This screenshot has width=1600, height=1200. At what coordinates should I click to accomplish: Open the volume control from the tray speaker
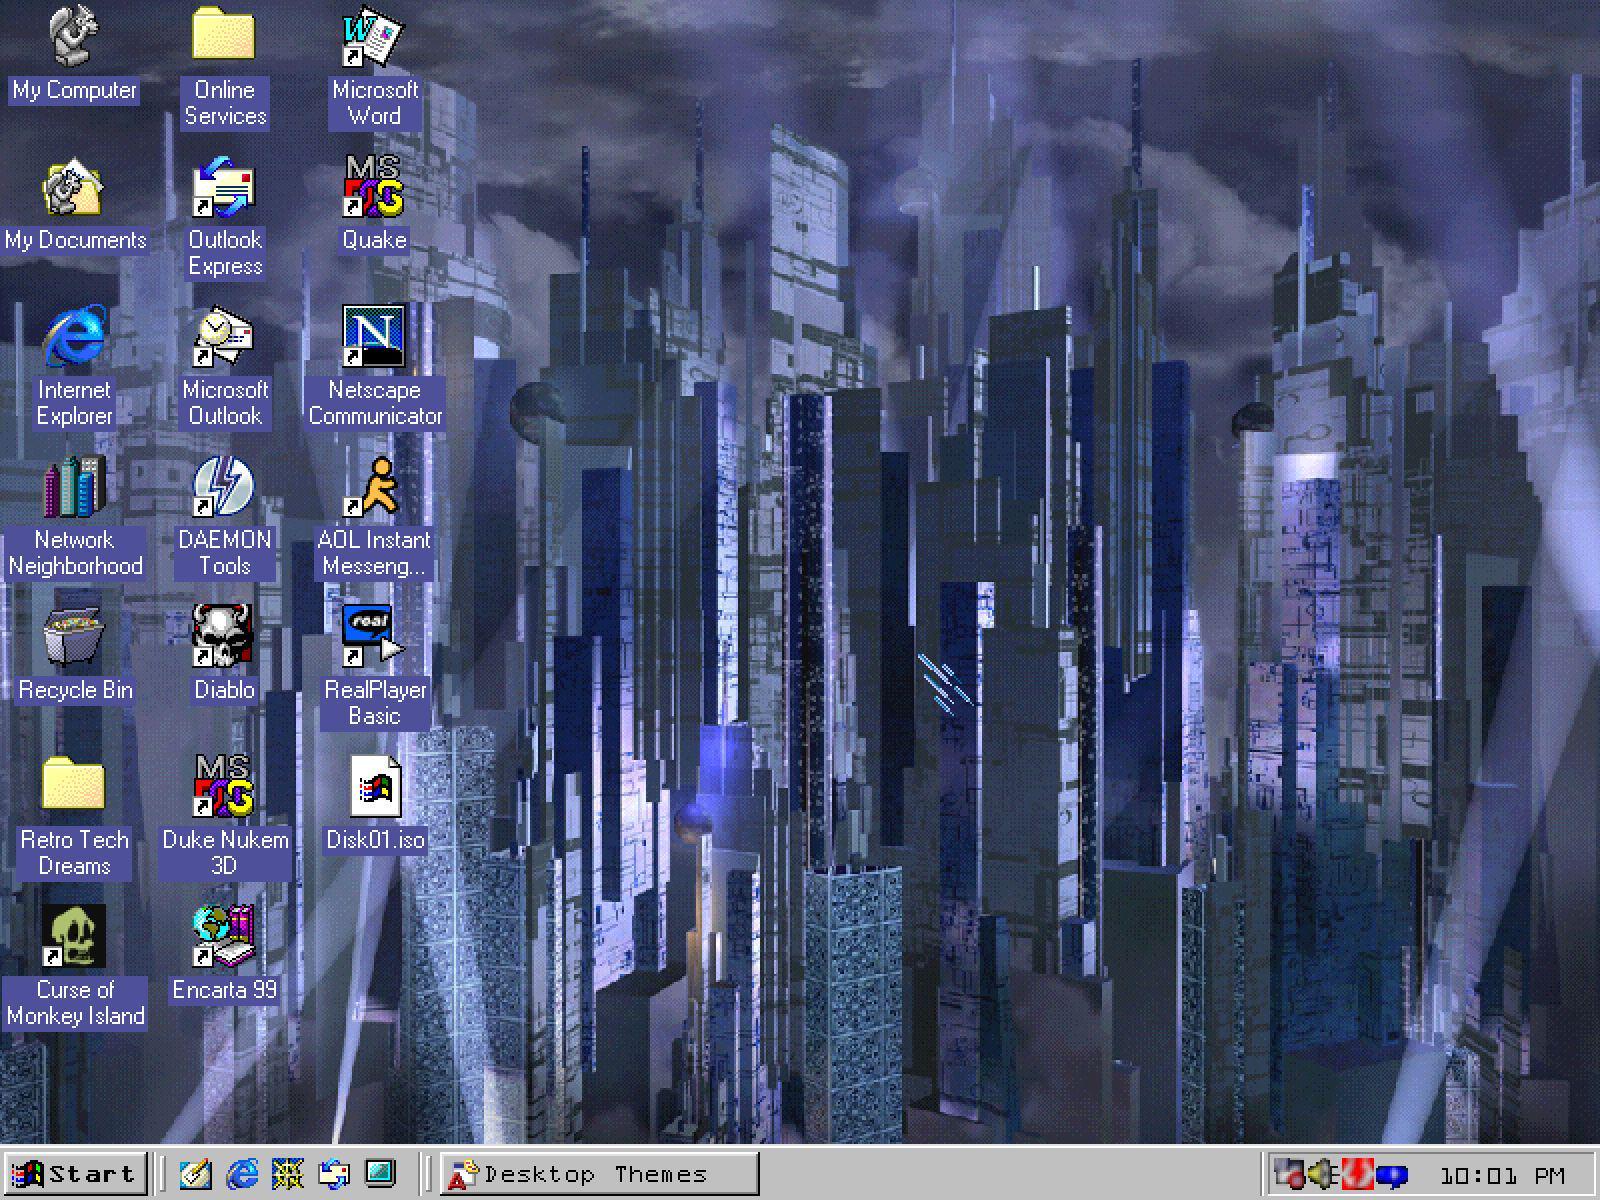point(1323,1174)
